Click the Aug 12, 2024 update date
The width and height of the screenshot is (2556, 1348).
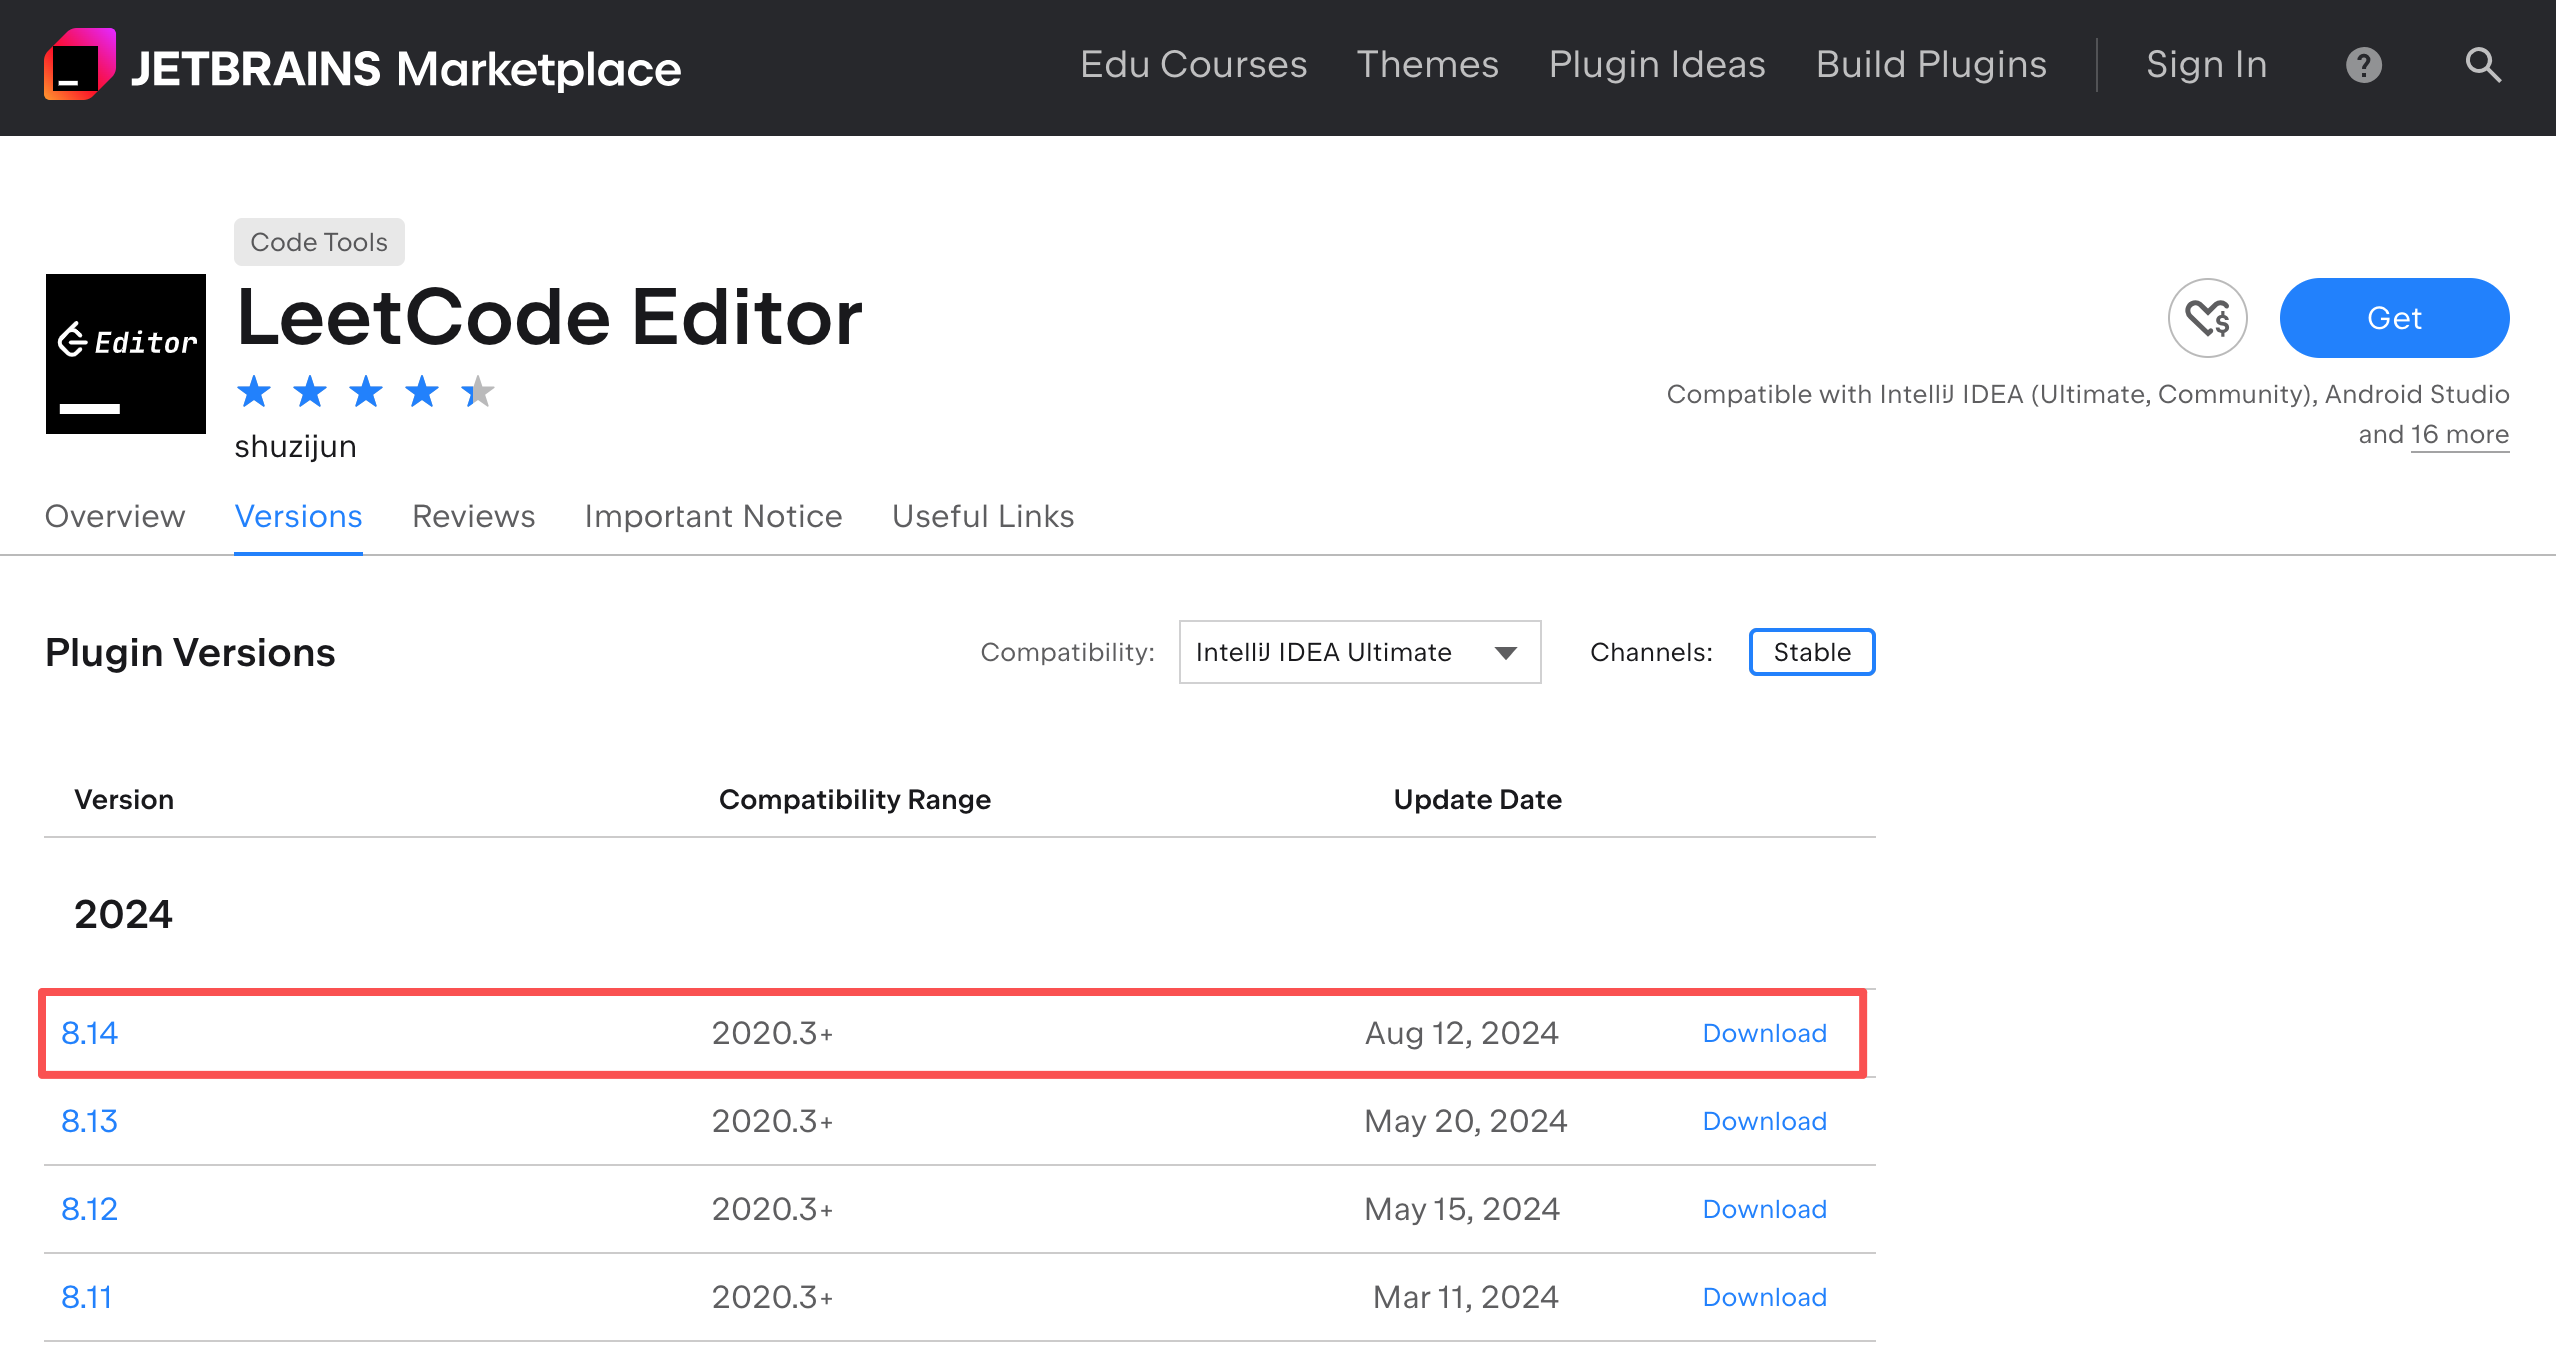point(1462,1033)
